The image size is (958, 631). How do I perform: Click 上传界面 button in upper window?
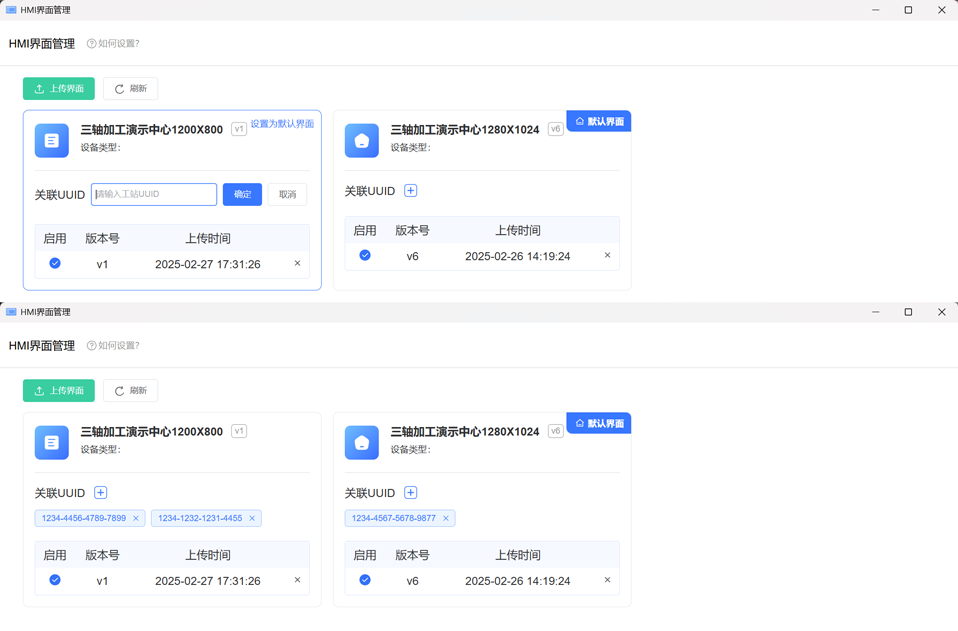click(x=59, y=89)
